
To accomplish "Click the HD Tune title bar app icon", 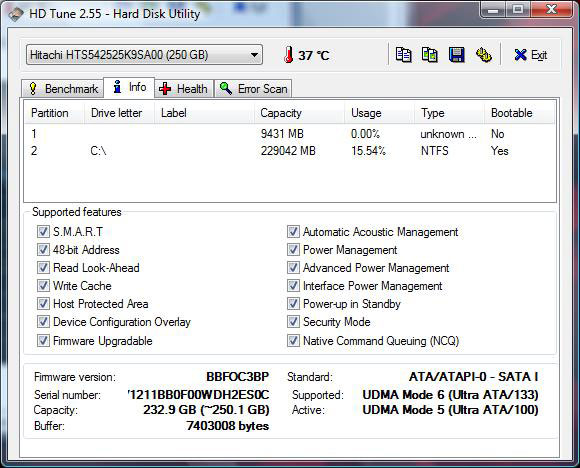I will (16, 14).
